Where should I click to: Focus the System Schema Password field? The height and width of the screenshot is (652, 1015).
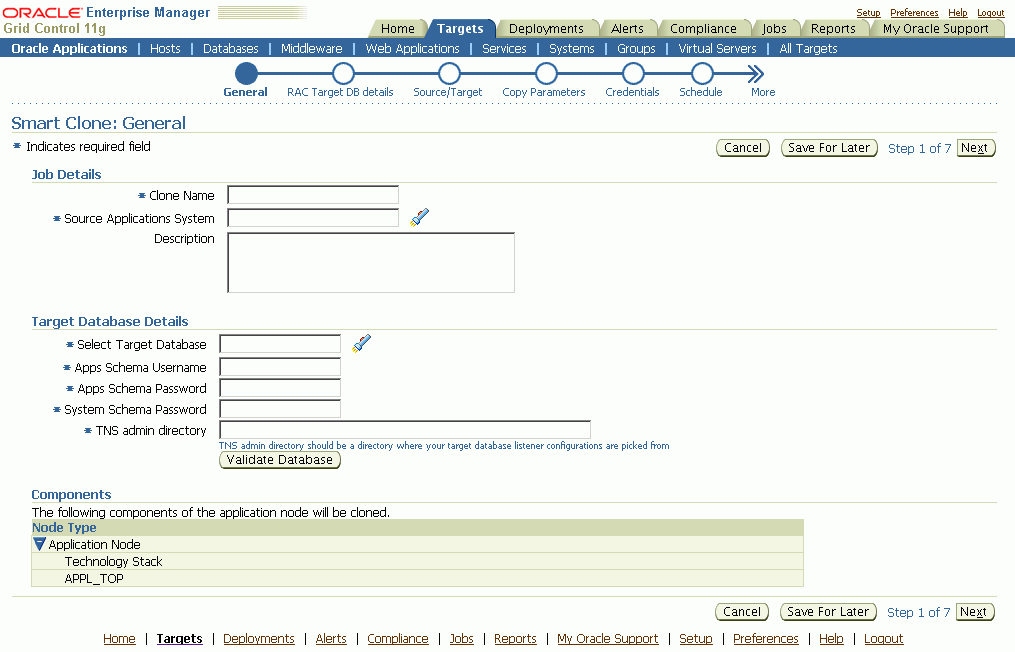coord(280,409)
